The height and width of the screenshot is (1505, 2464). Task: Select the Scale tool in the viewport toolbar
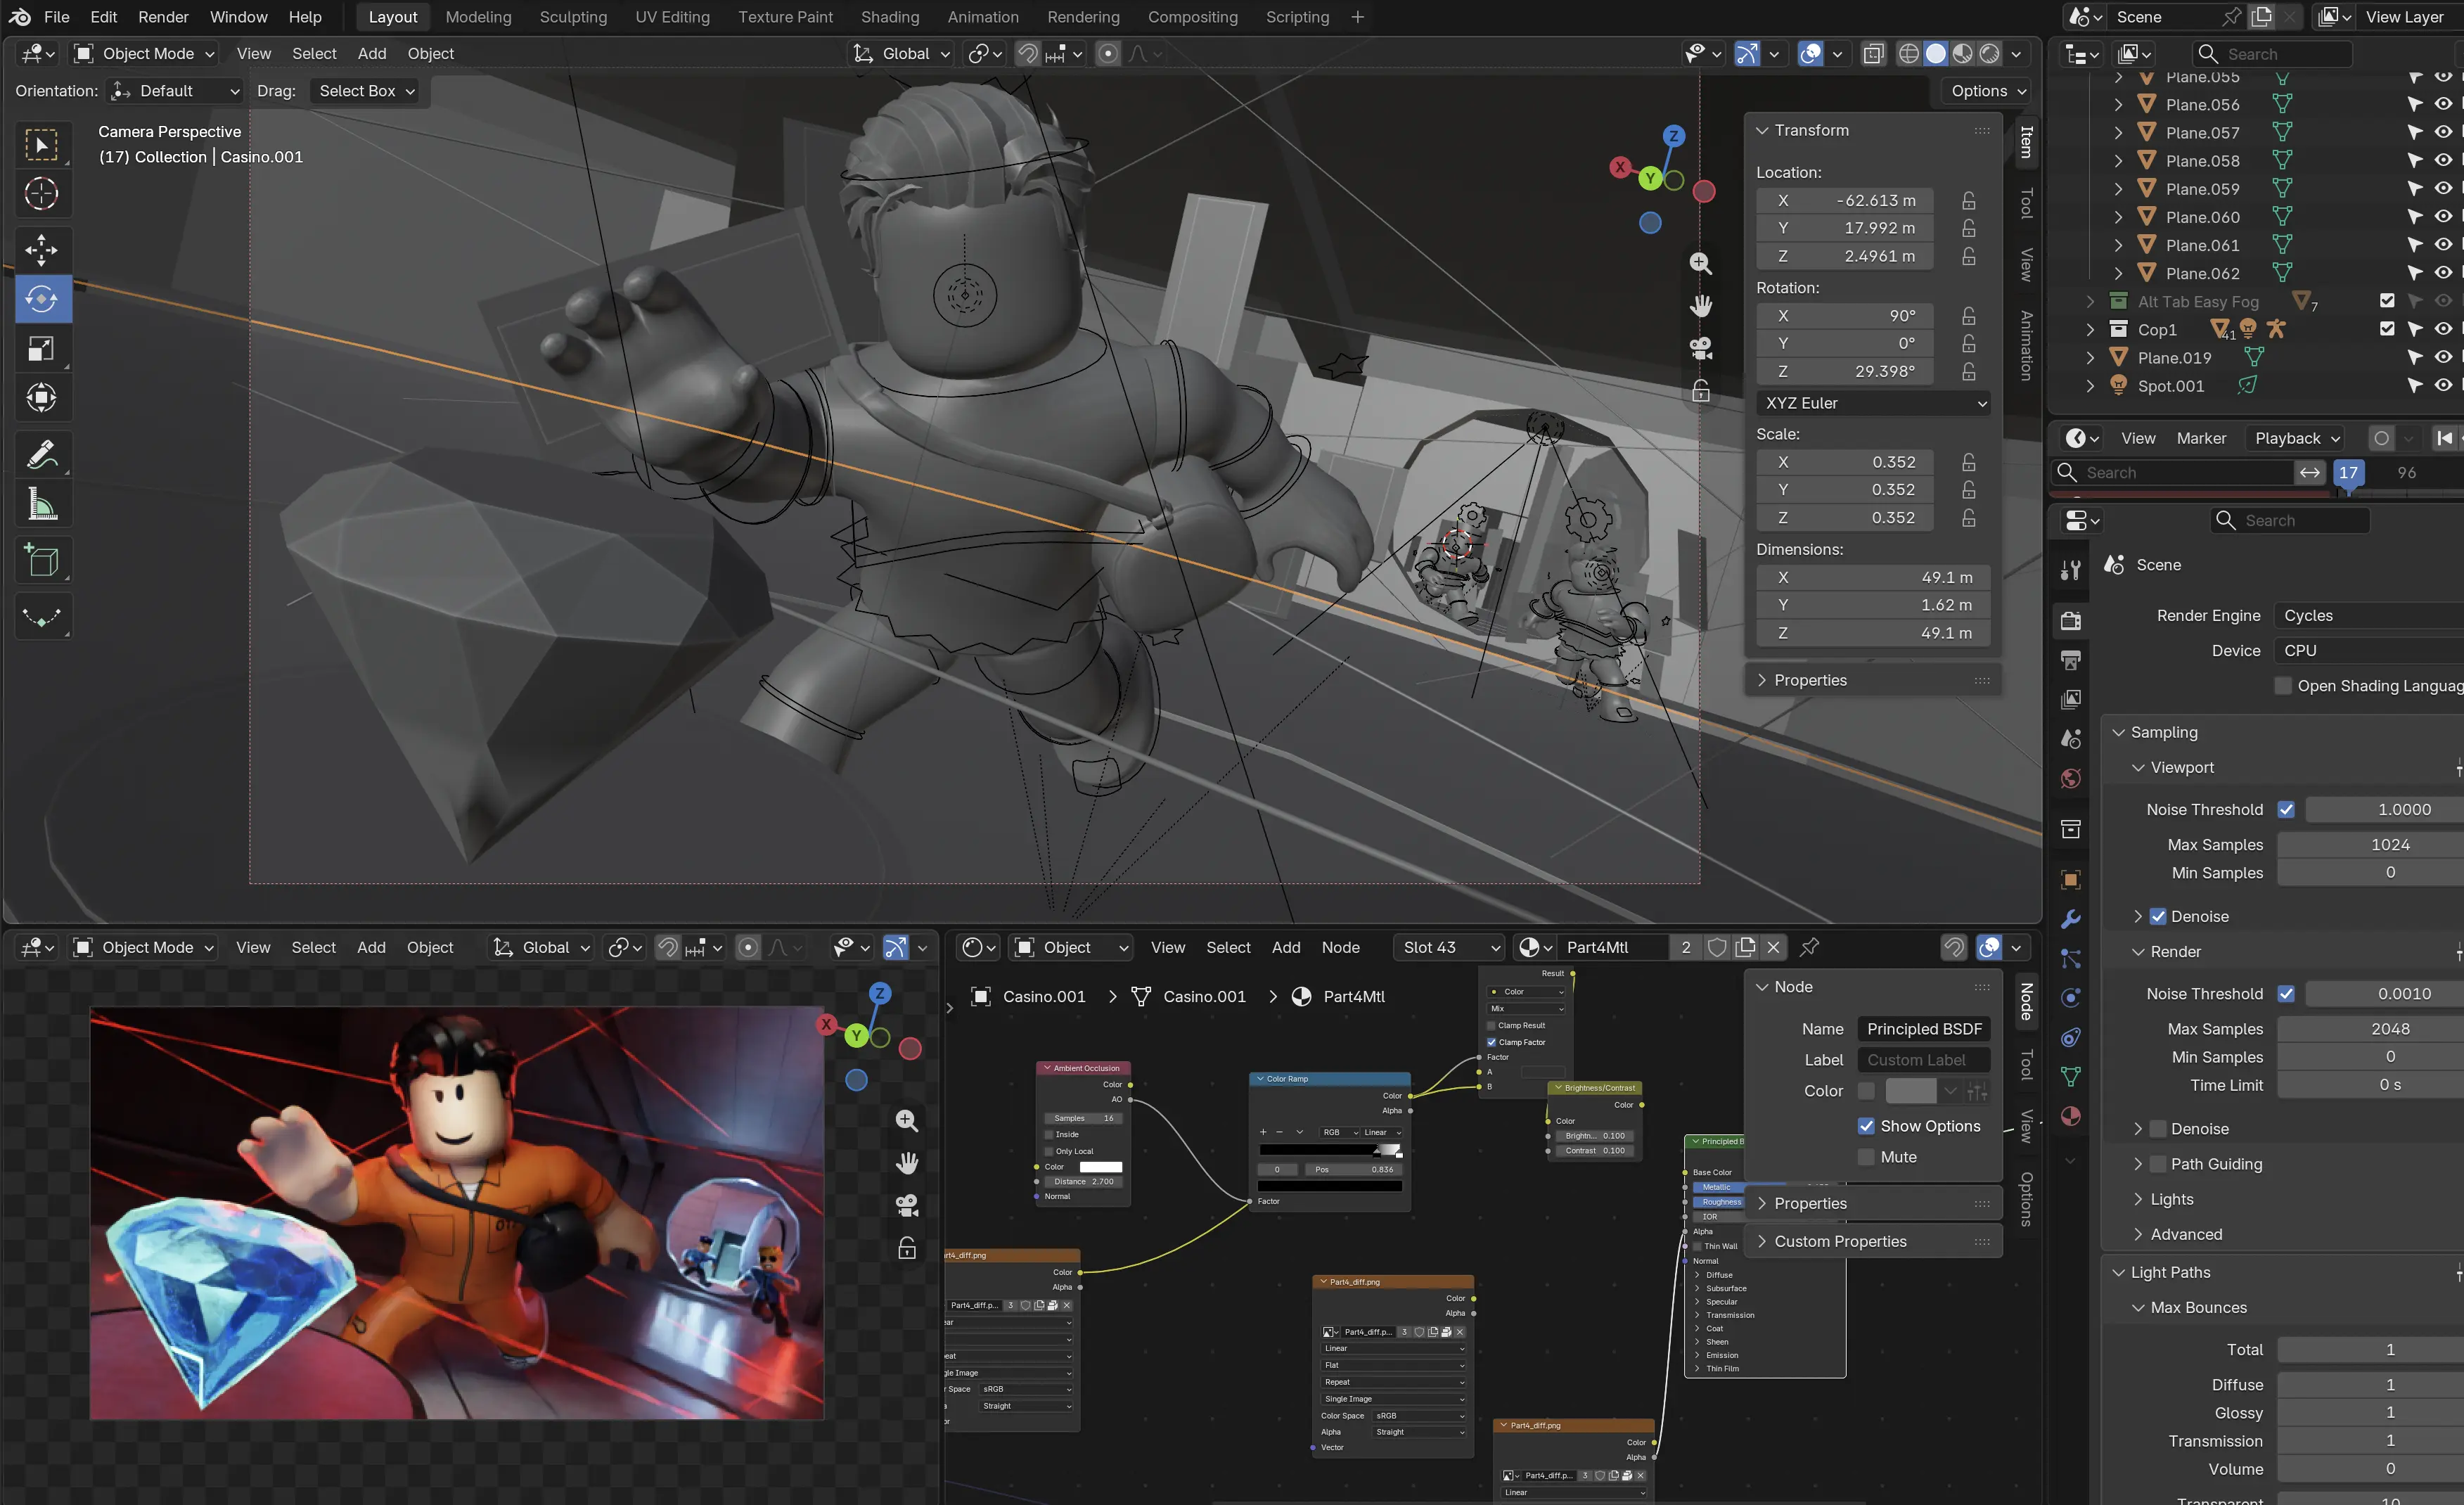pyautogui.click(x=42, y=348)
